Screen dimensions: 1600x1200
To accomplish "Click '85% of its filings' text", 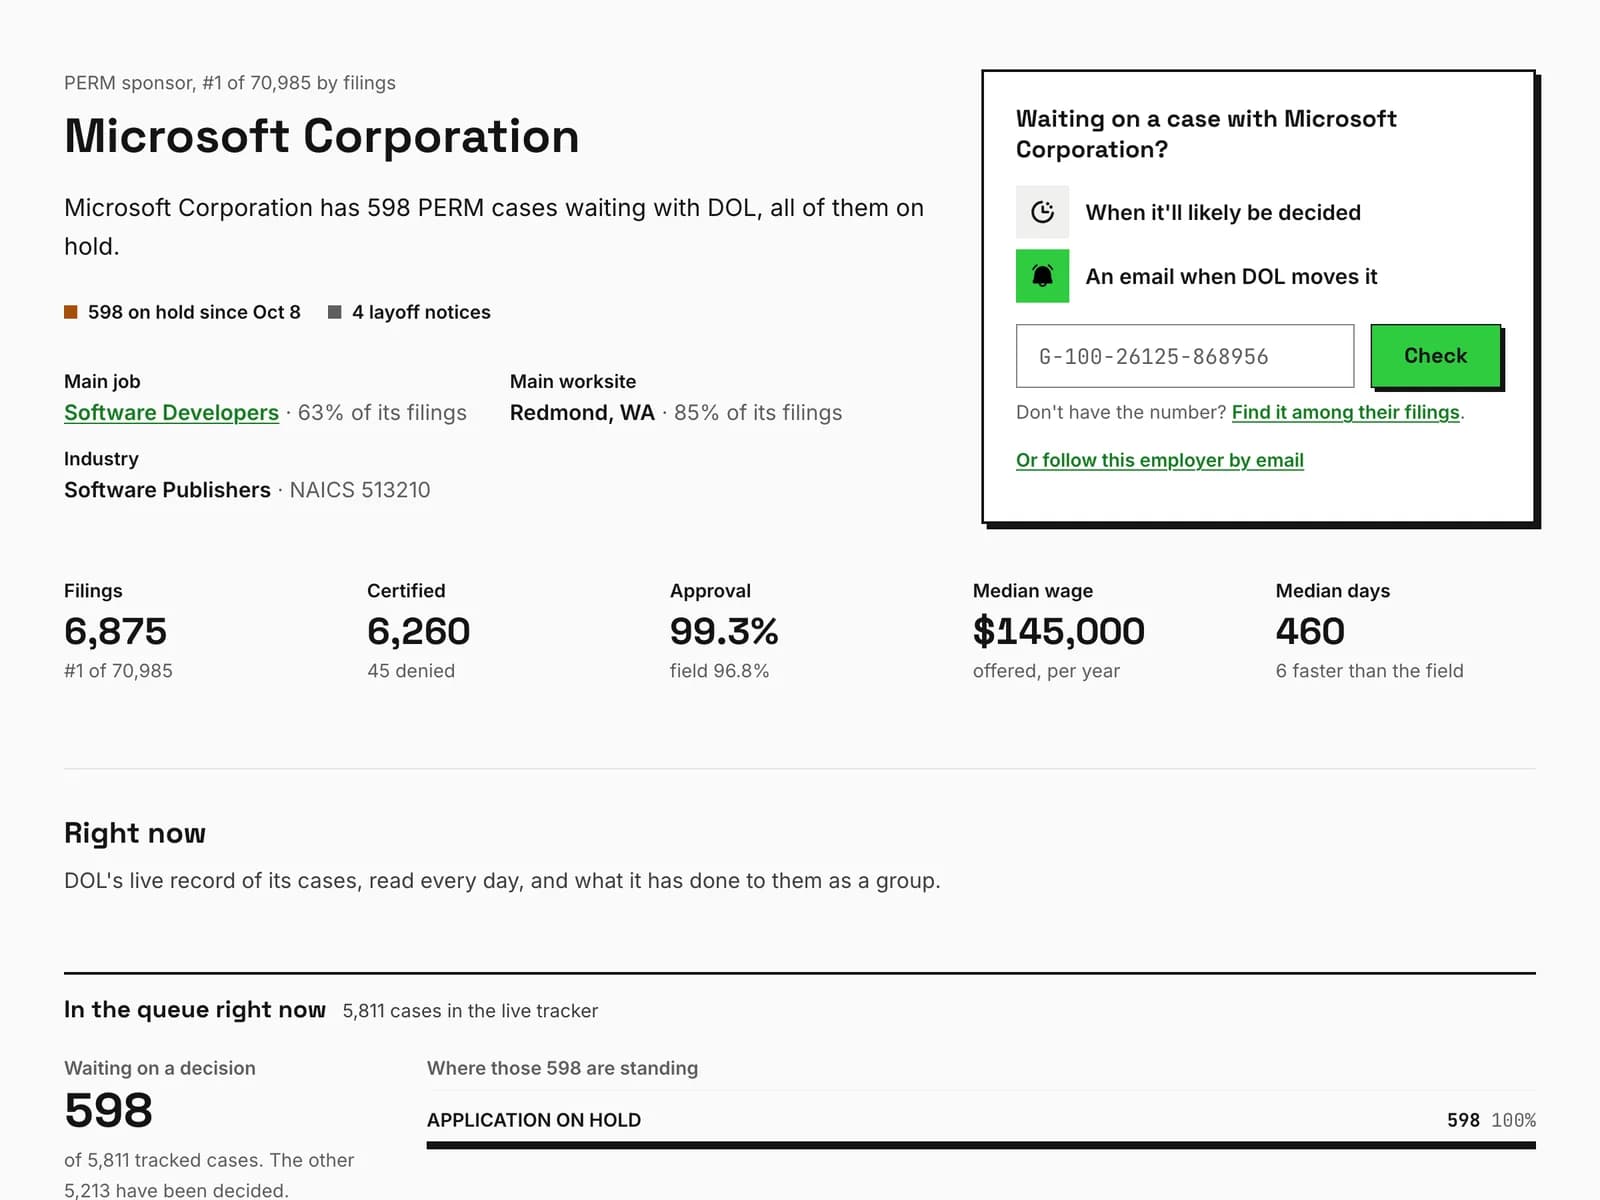I will (x=758, y=413).
